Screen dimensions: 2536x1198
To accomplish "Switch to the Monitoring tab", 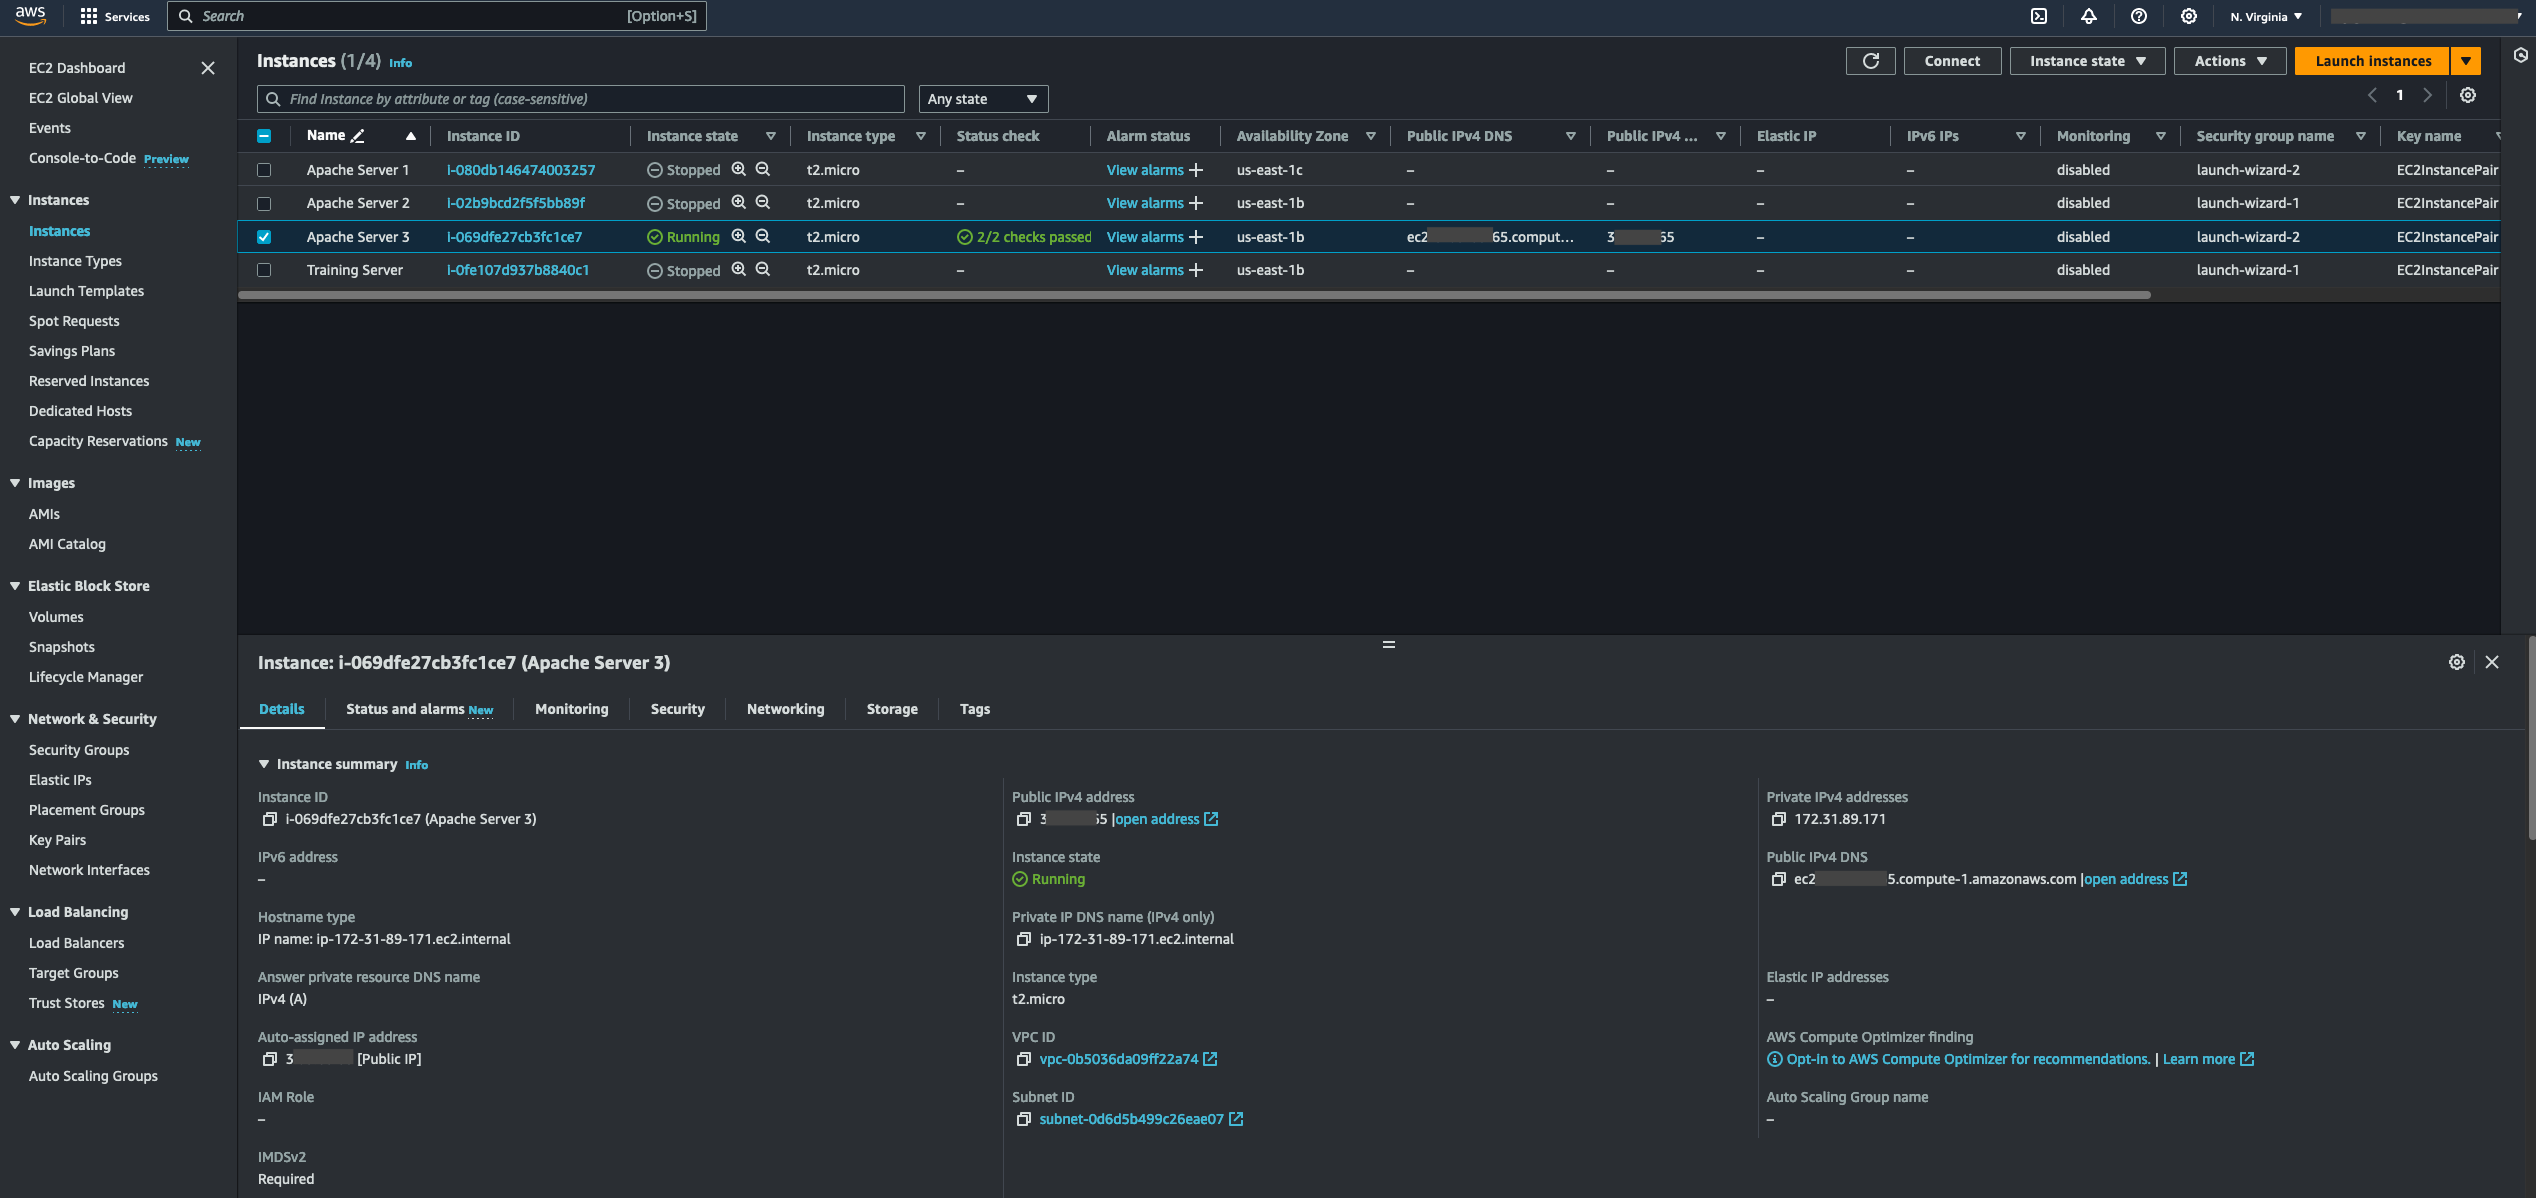I will click(x=572, y=709).
